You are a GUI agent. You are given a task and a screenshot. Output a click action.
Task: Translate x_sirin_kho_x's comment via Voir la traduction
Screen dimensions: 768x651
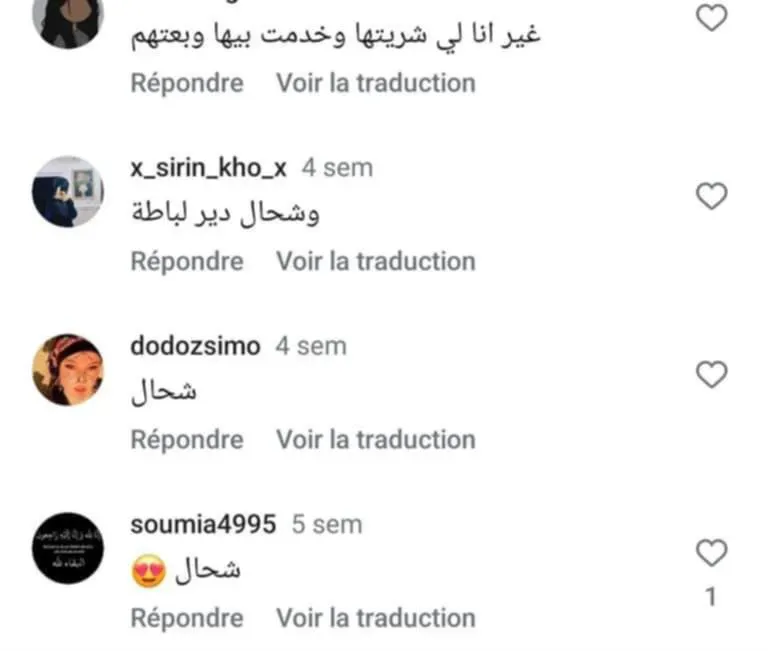(376, 262)
